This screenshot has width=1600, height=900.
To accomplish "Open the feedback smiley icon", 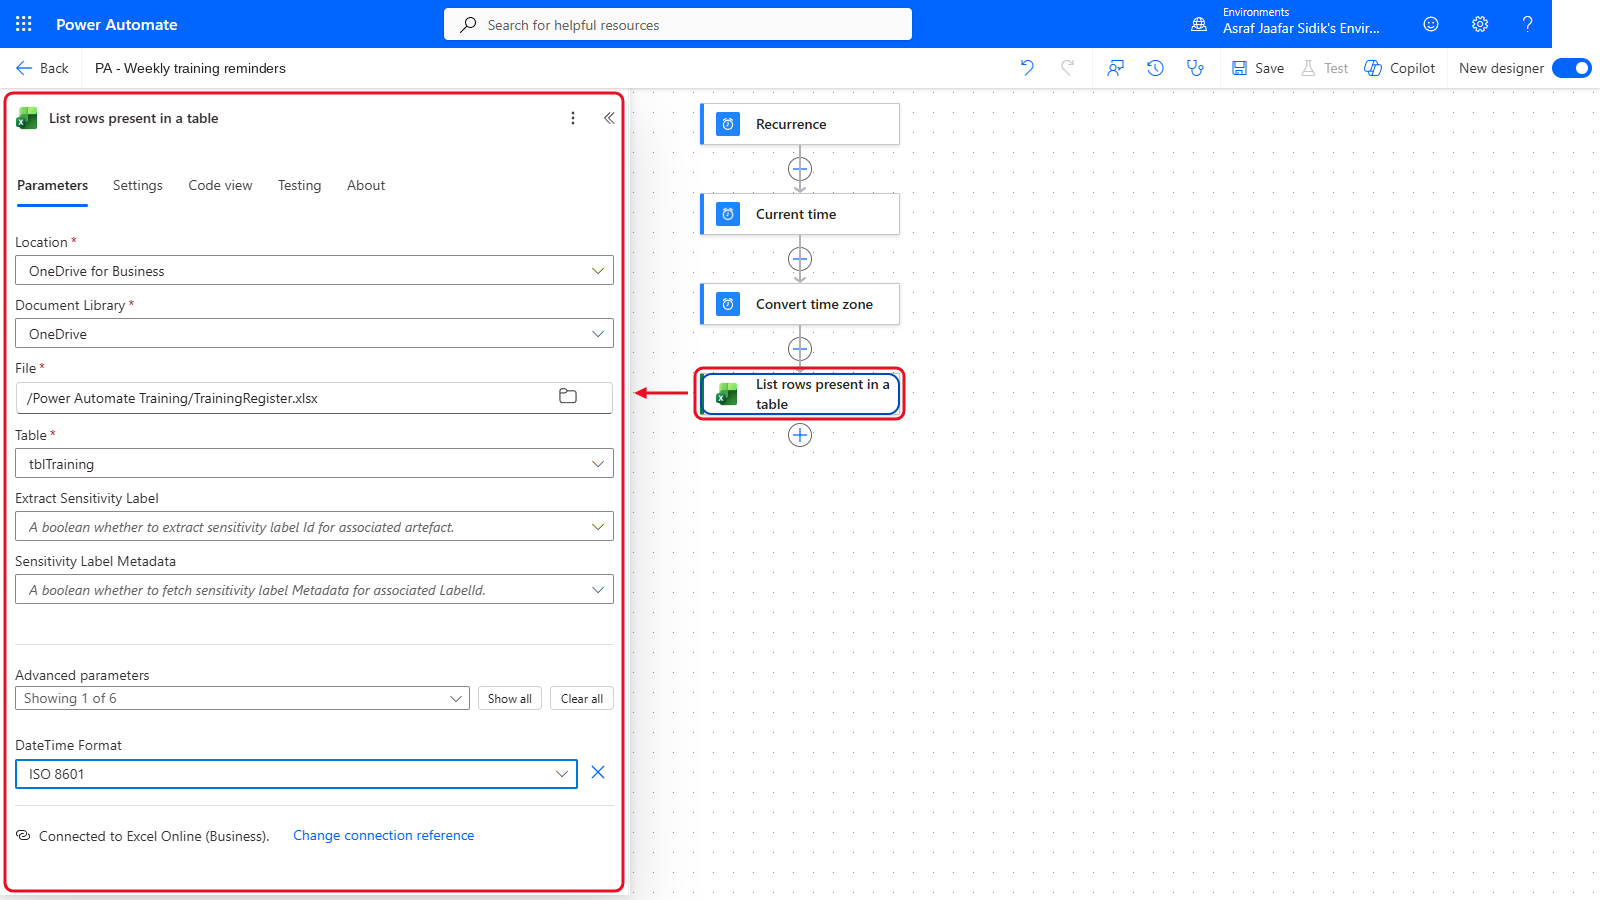I will [x=1431, y=24].
